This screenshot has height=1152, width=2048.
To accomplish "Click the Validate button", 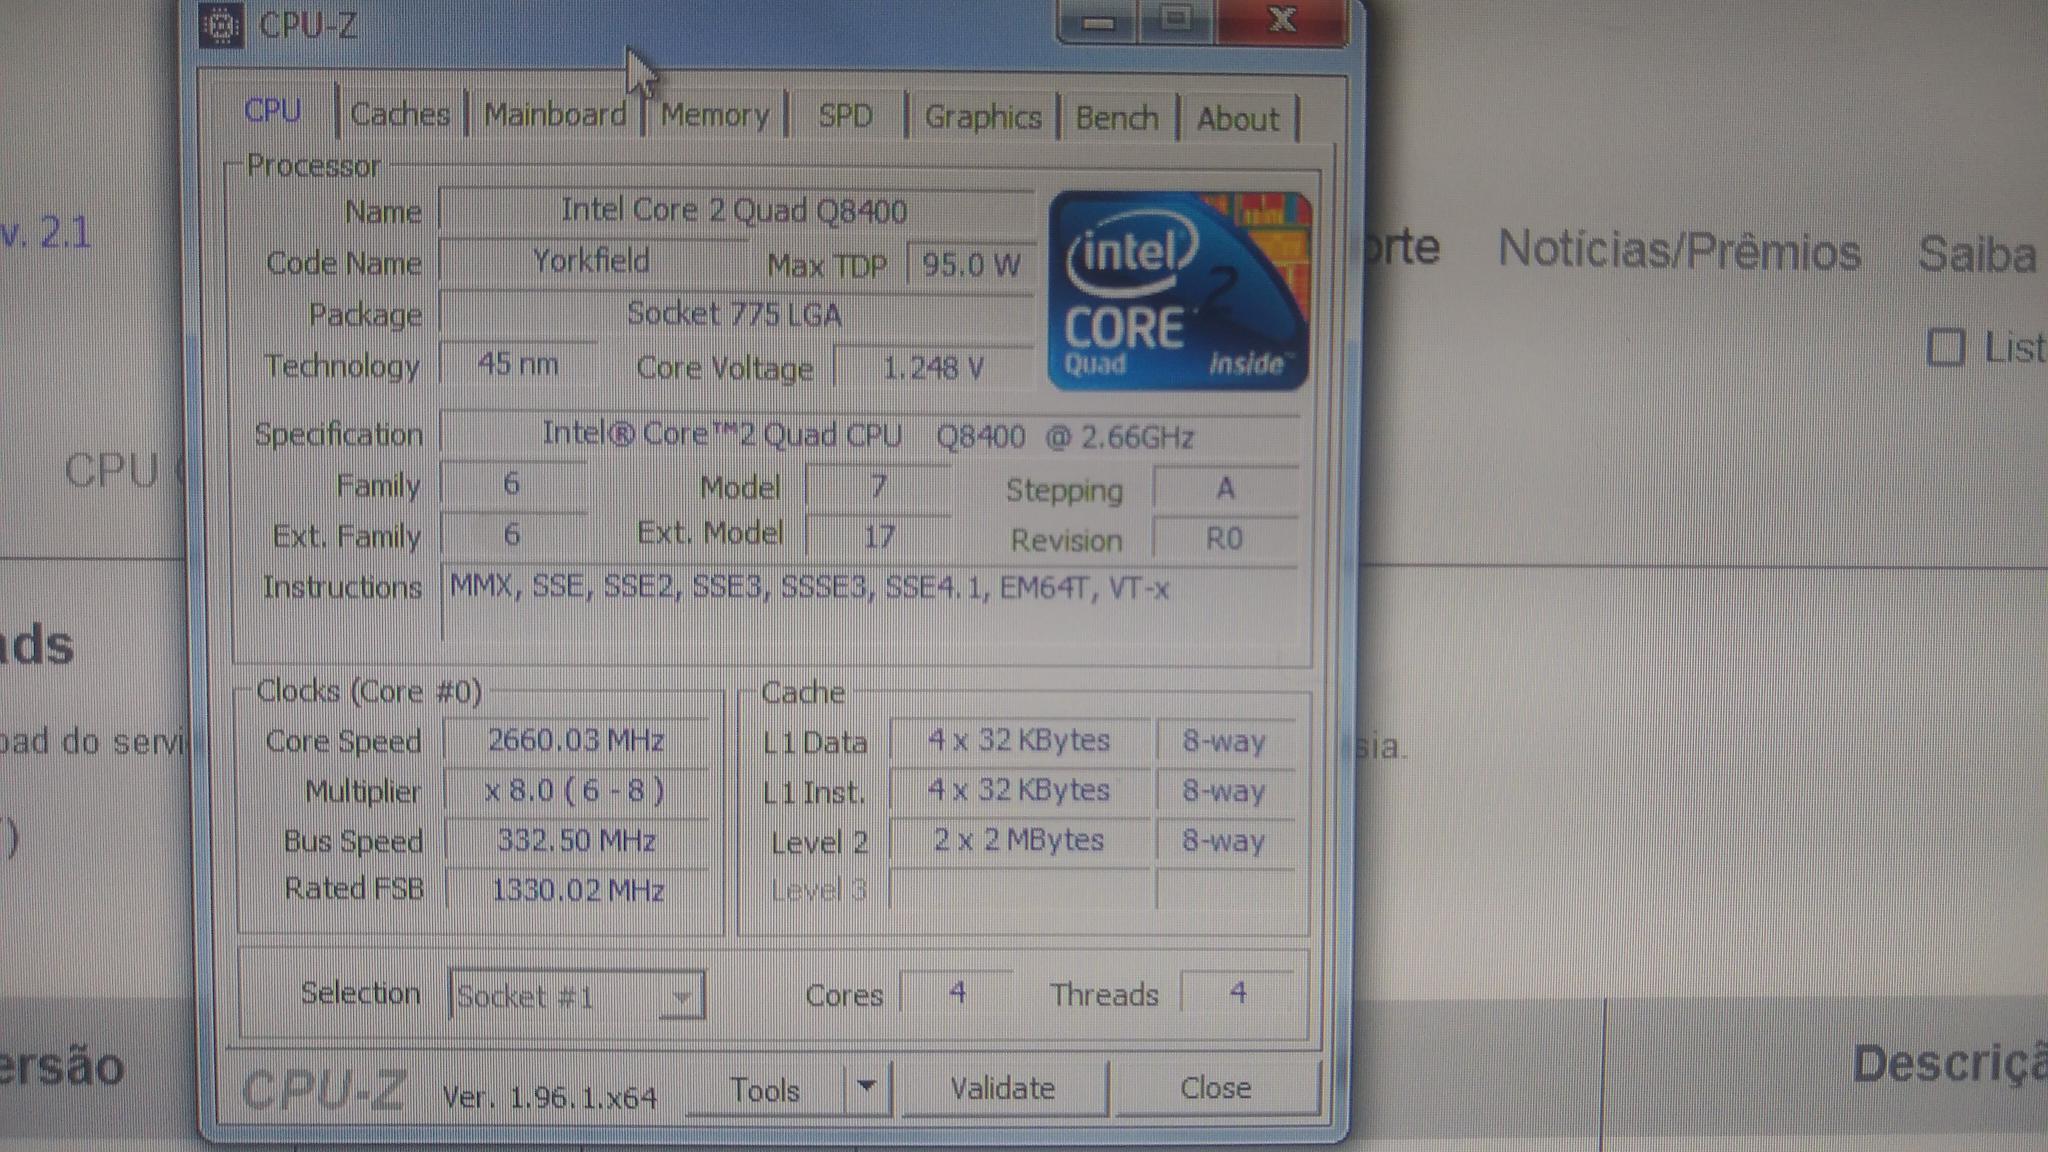I will point(1003,1088).
